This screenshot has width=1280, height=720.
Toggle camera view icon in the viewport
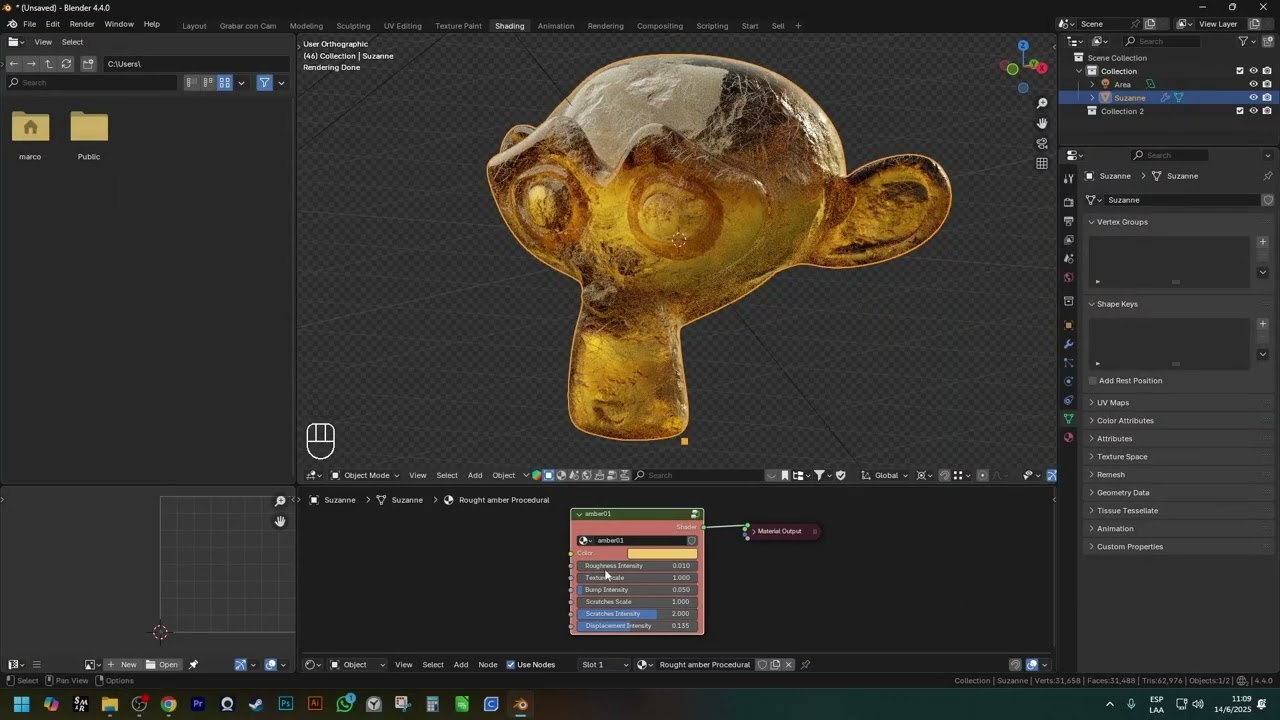1042,143
